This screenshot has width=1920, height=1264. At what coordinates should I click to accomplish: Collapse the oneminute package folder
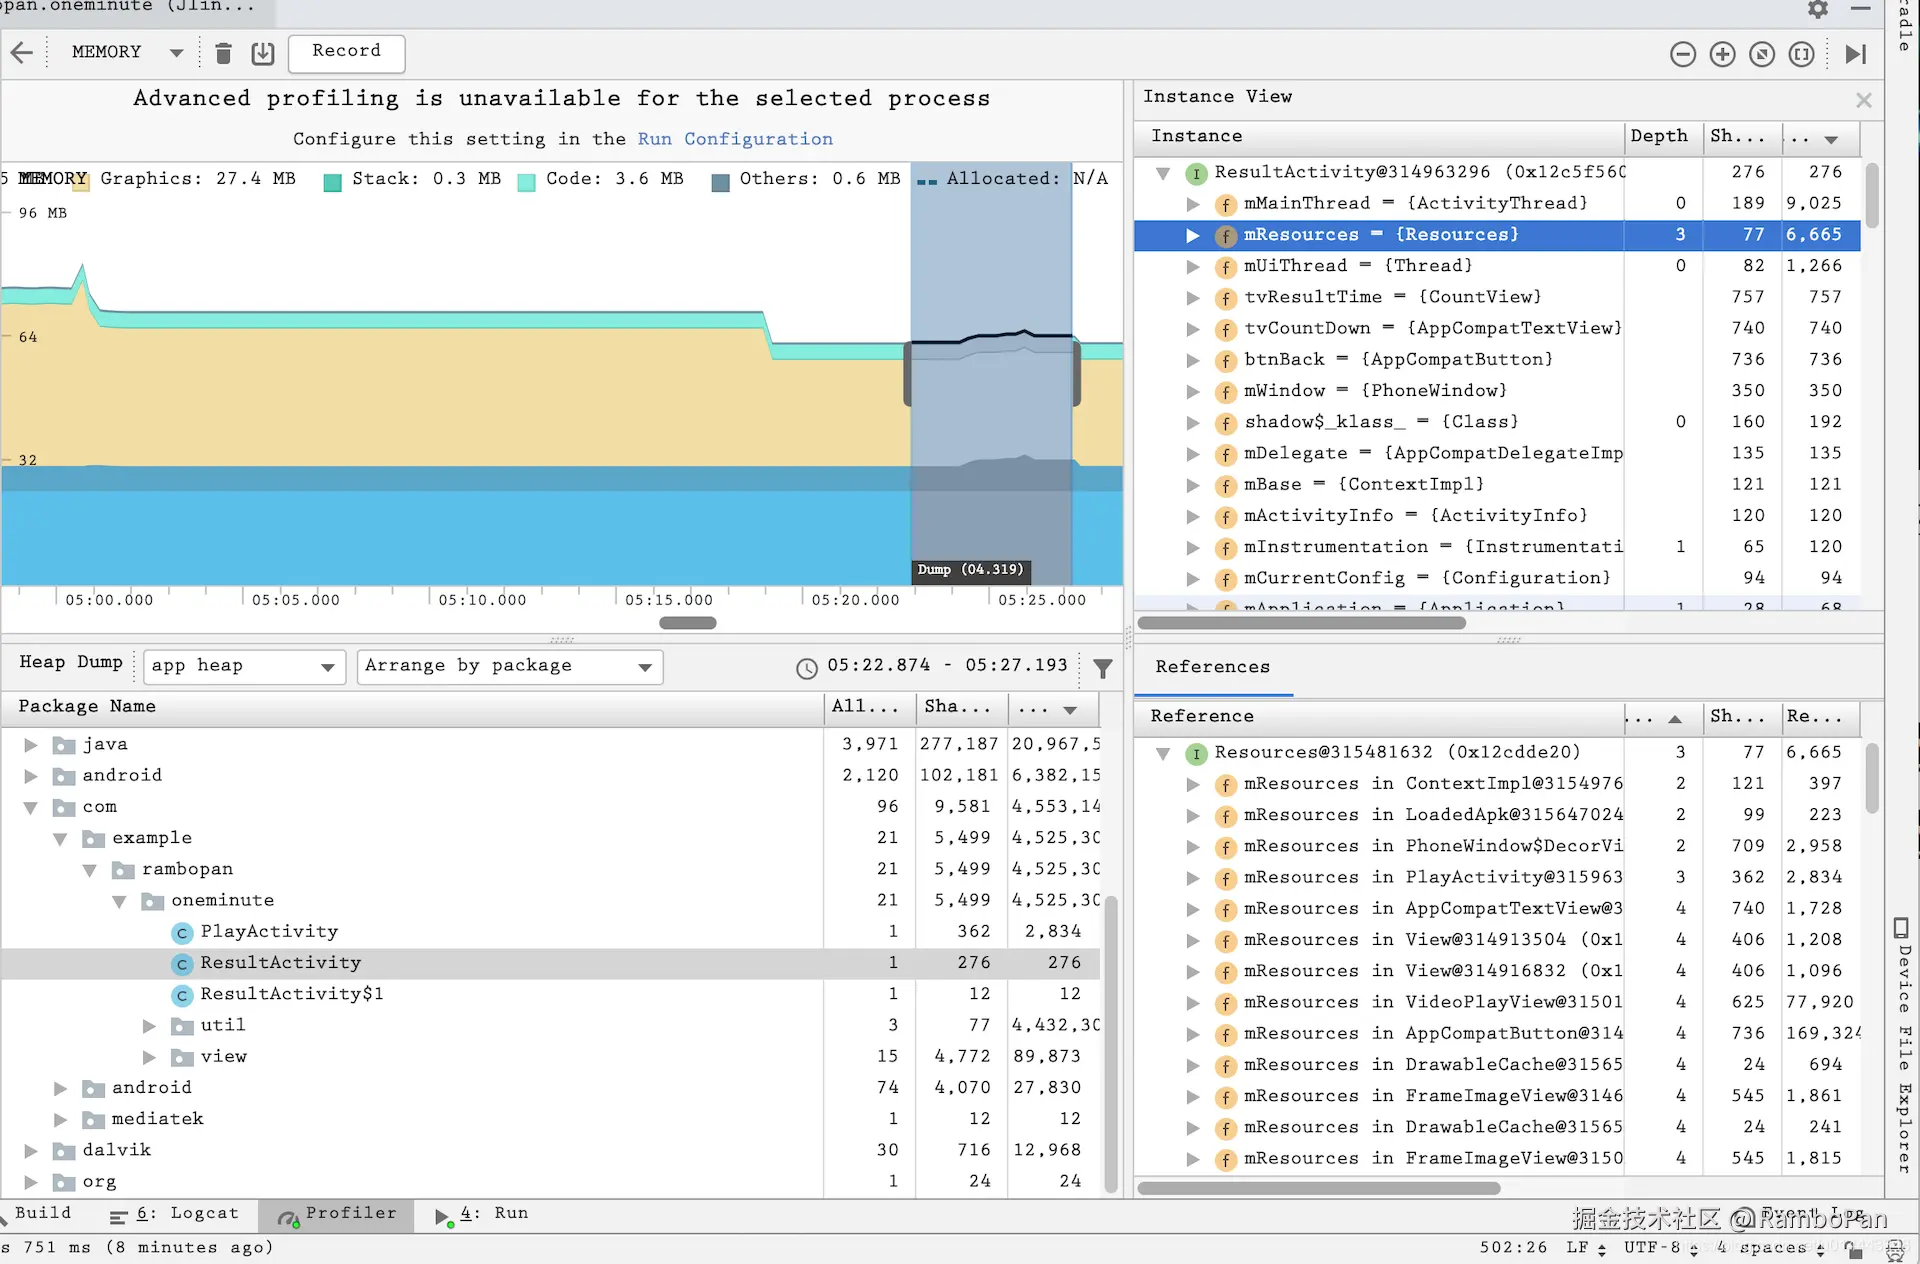point(120,901)
